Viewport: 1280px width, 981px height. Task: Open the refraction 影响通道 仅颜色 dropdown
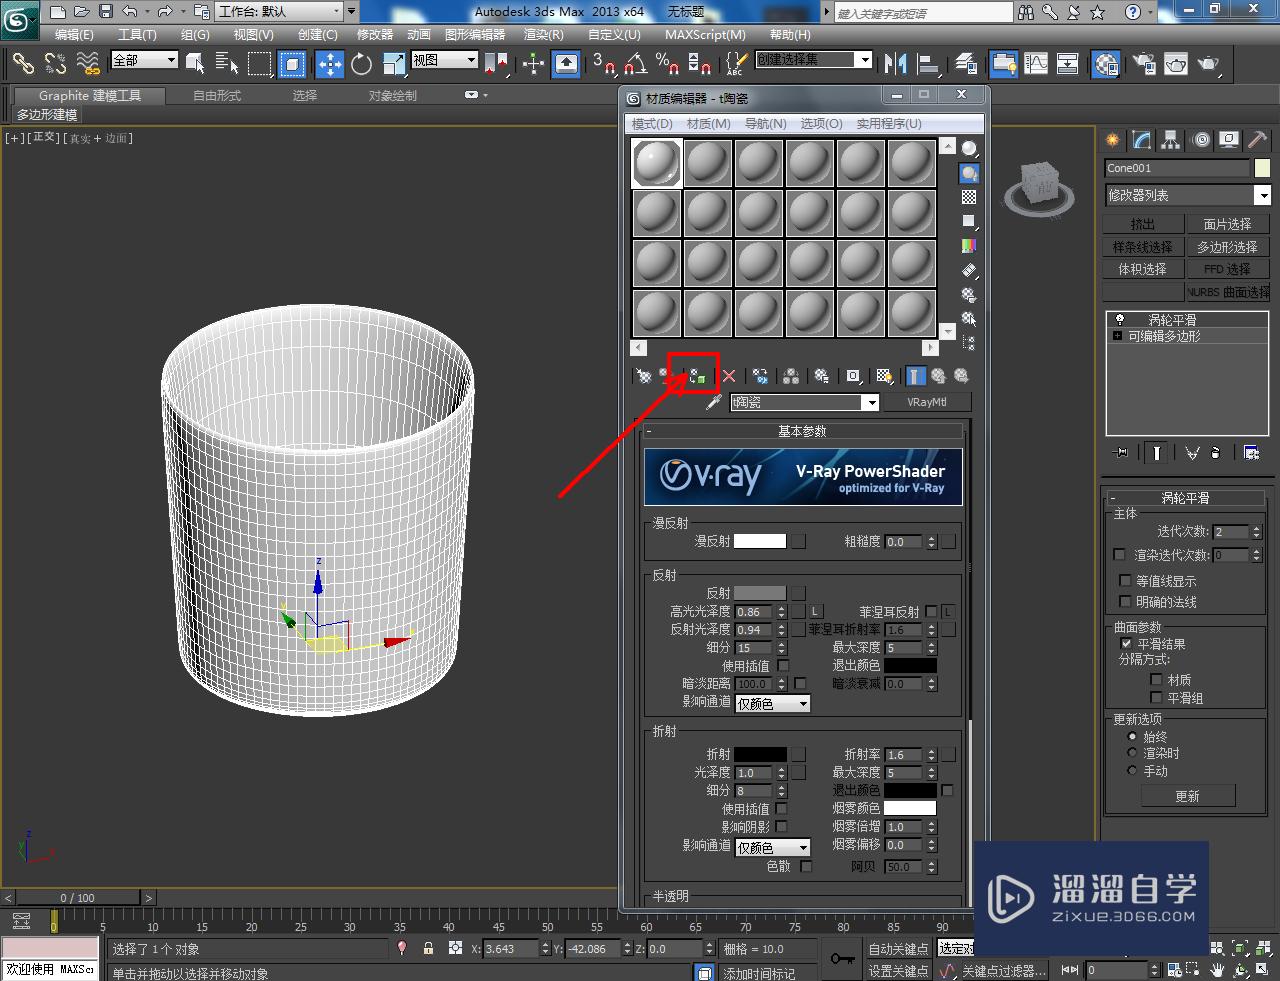click(x=772, y=848)
